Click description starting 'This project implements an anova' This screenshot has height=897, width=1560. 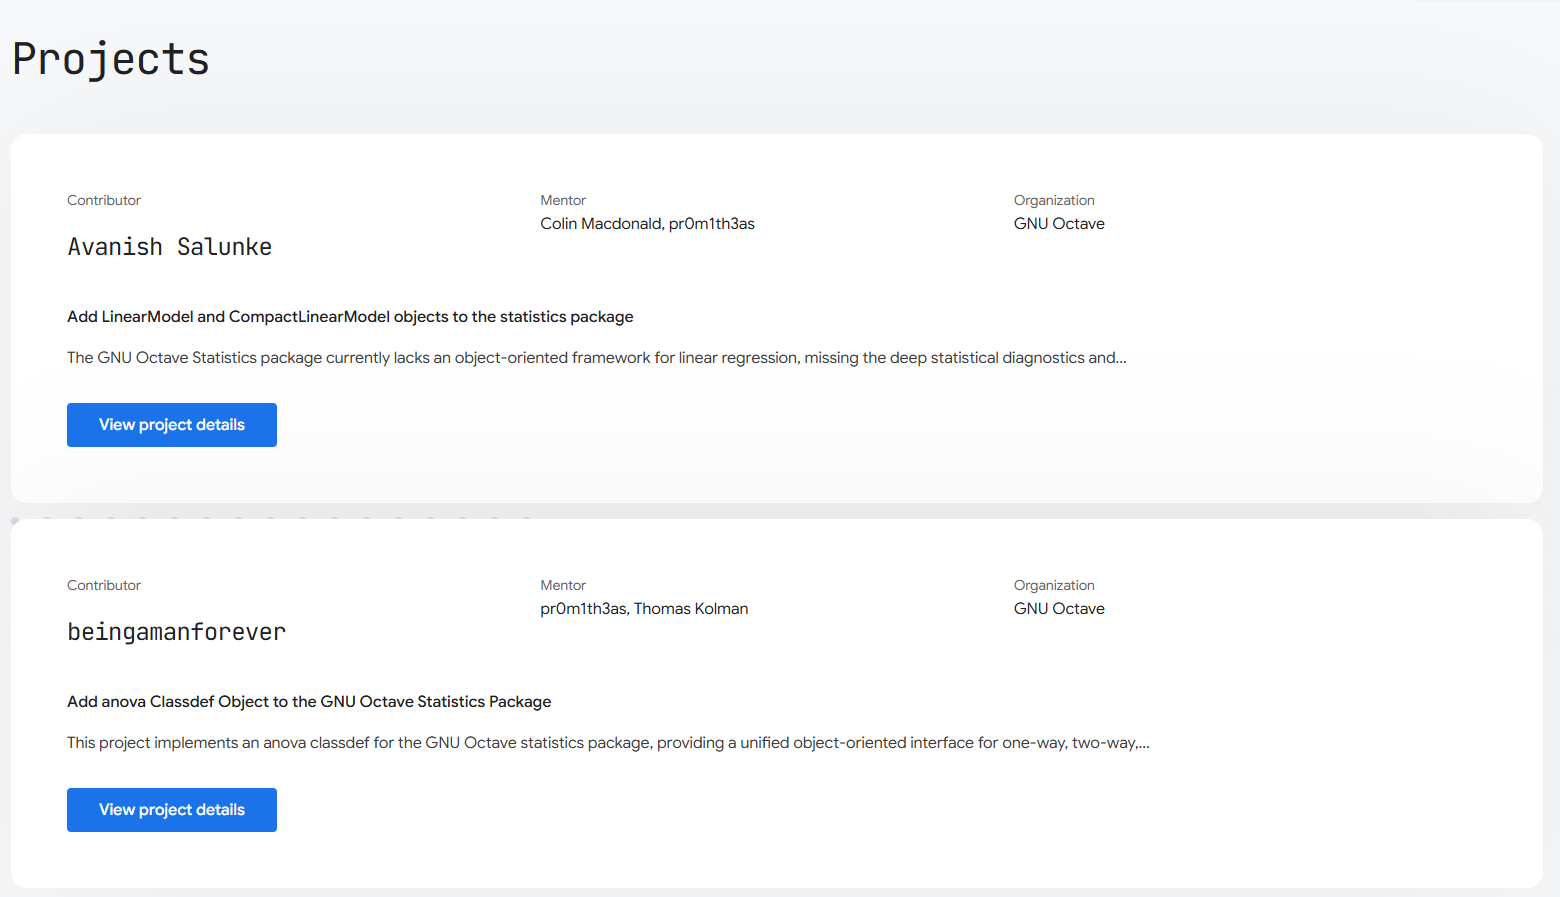point(608,743)
